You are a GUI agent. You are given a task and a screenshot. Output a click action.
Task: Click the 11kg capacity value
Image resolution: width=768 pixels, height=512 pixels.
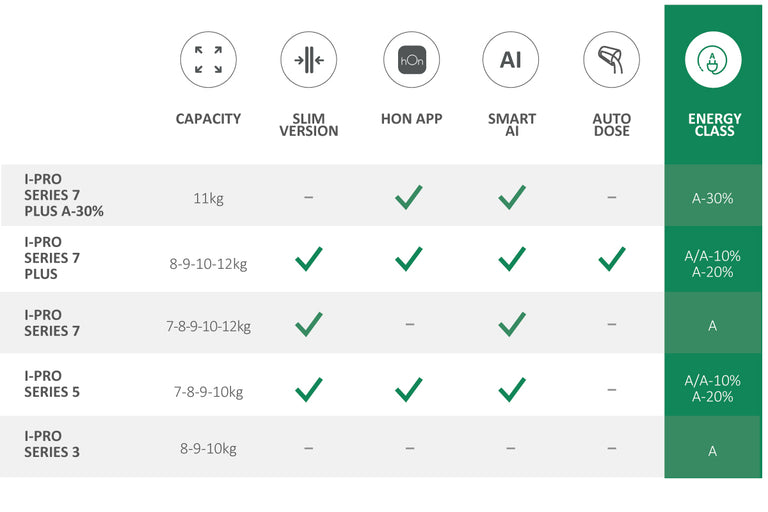[x=208, y=198]
